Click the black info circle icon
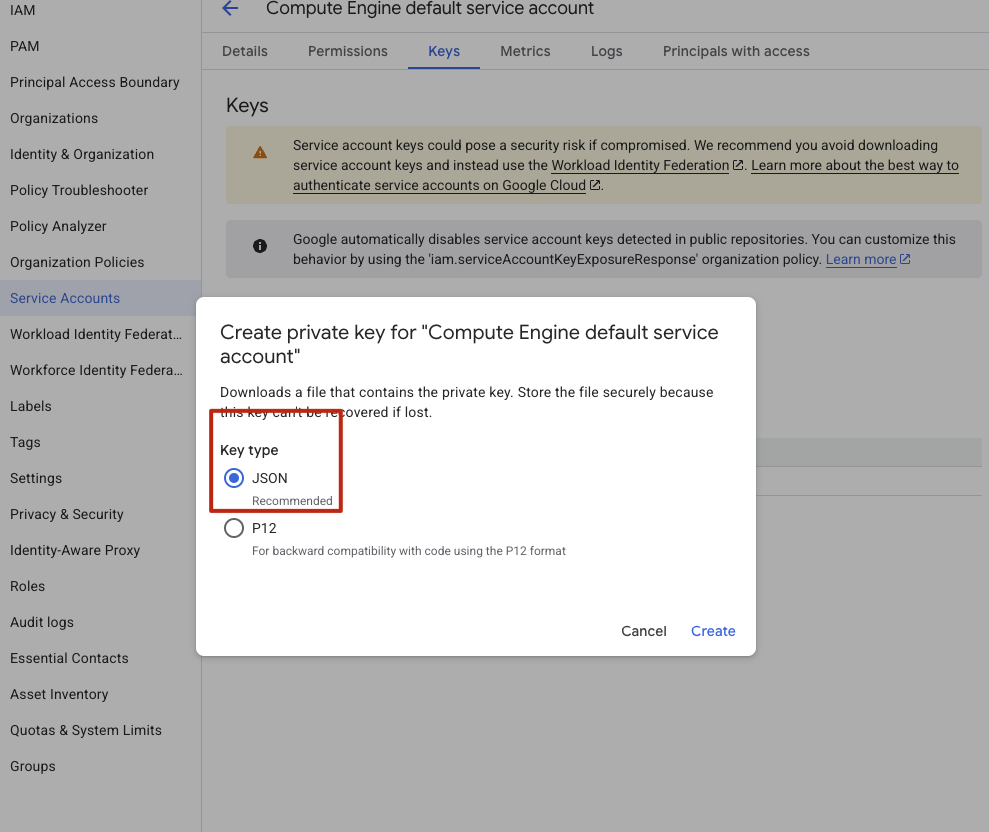 pyautogui.click(x=260, y=246)
